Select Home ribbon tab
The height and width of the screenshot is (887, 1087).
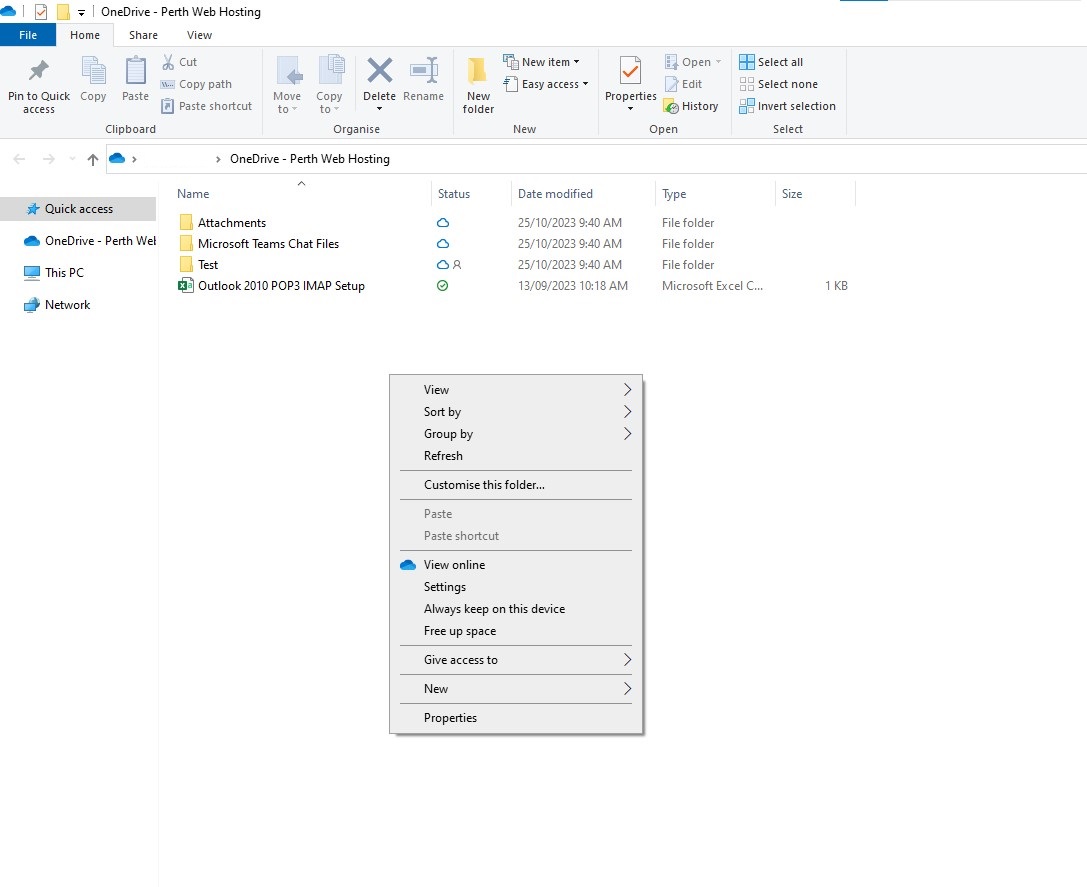85,35
